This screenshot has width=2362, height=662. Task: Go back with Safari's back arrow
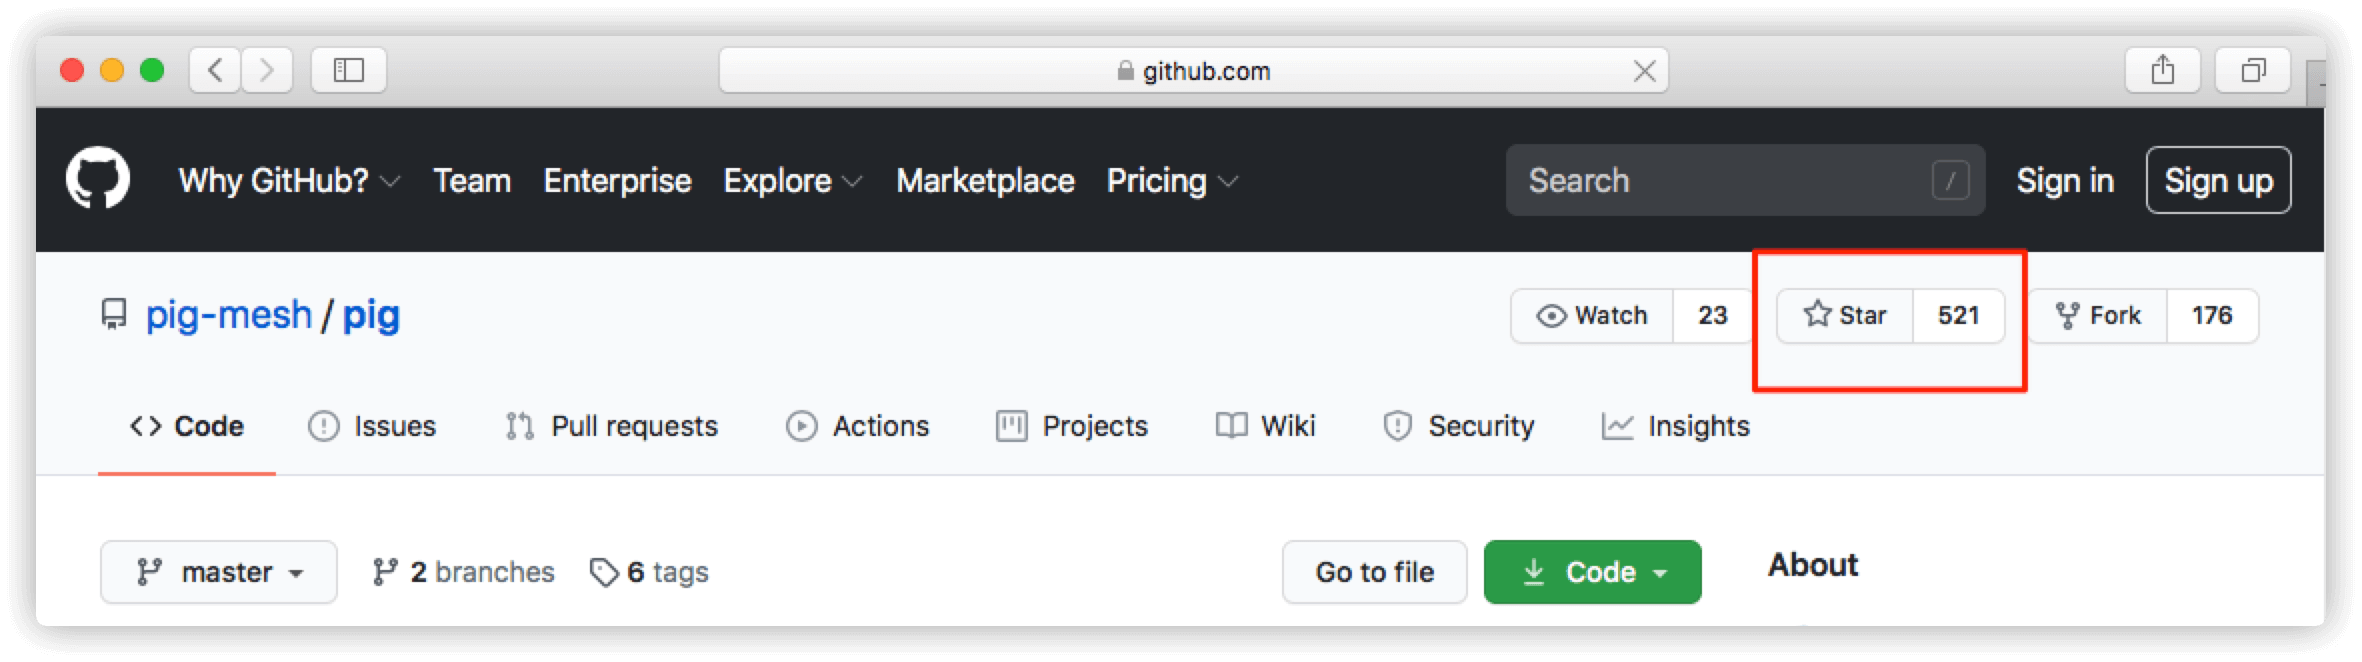215,70
